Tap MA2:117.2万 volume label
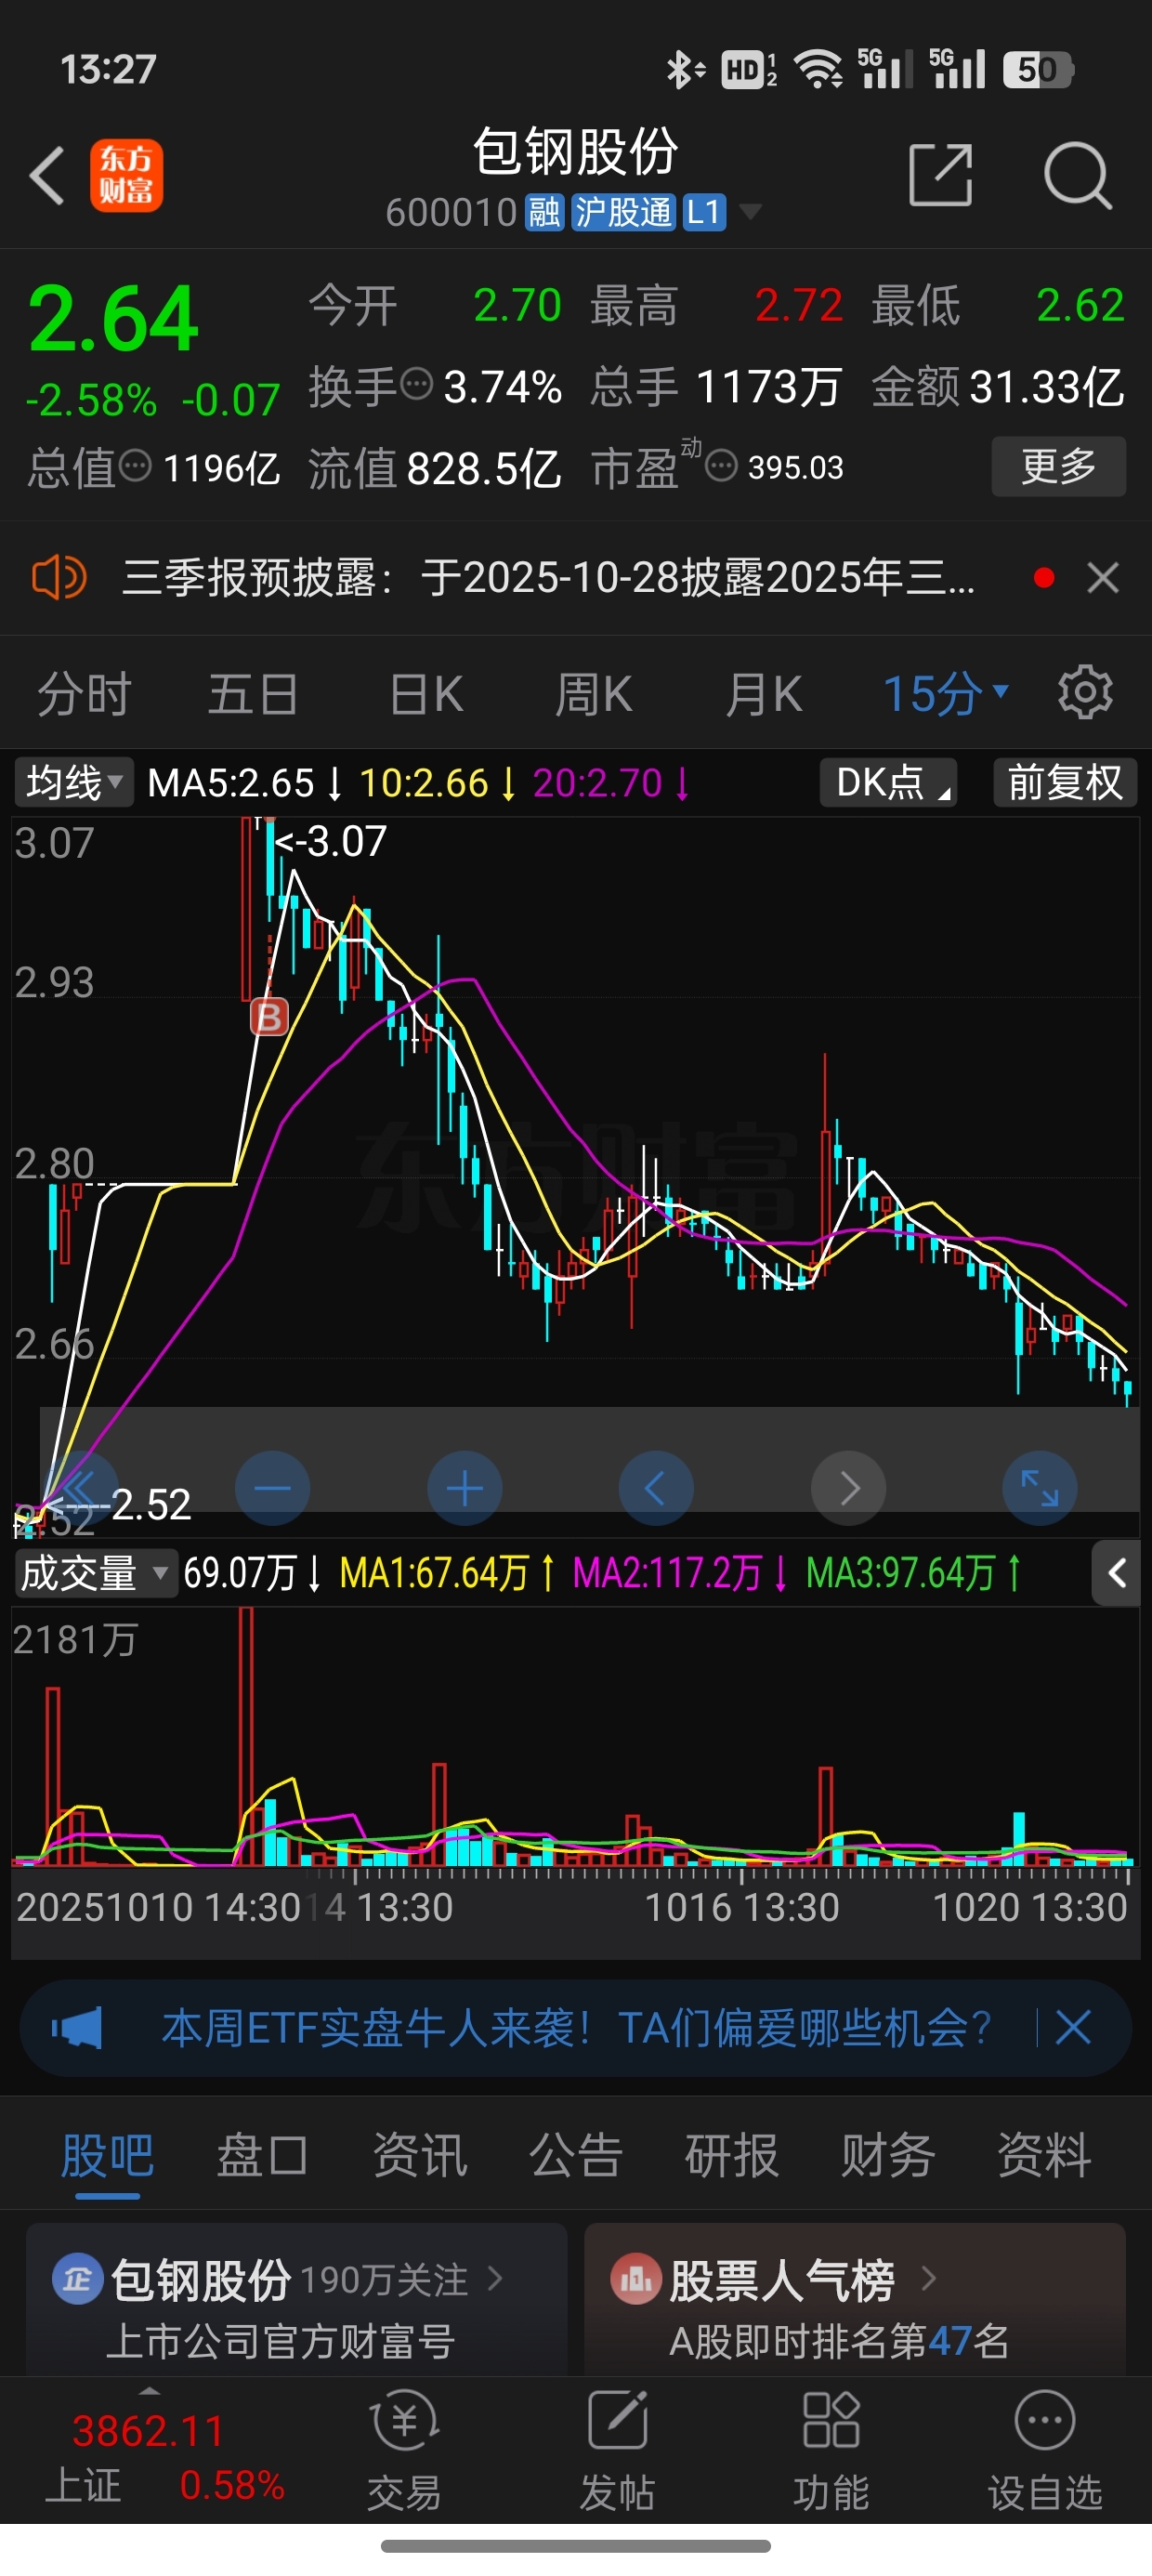1152x2576 pixels. [679, 1573]
